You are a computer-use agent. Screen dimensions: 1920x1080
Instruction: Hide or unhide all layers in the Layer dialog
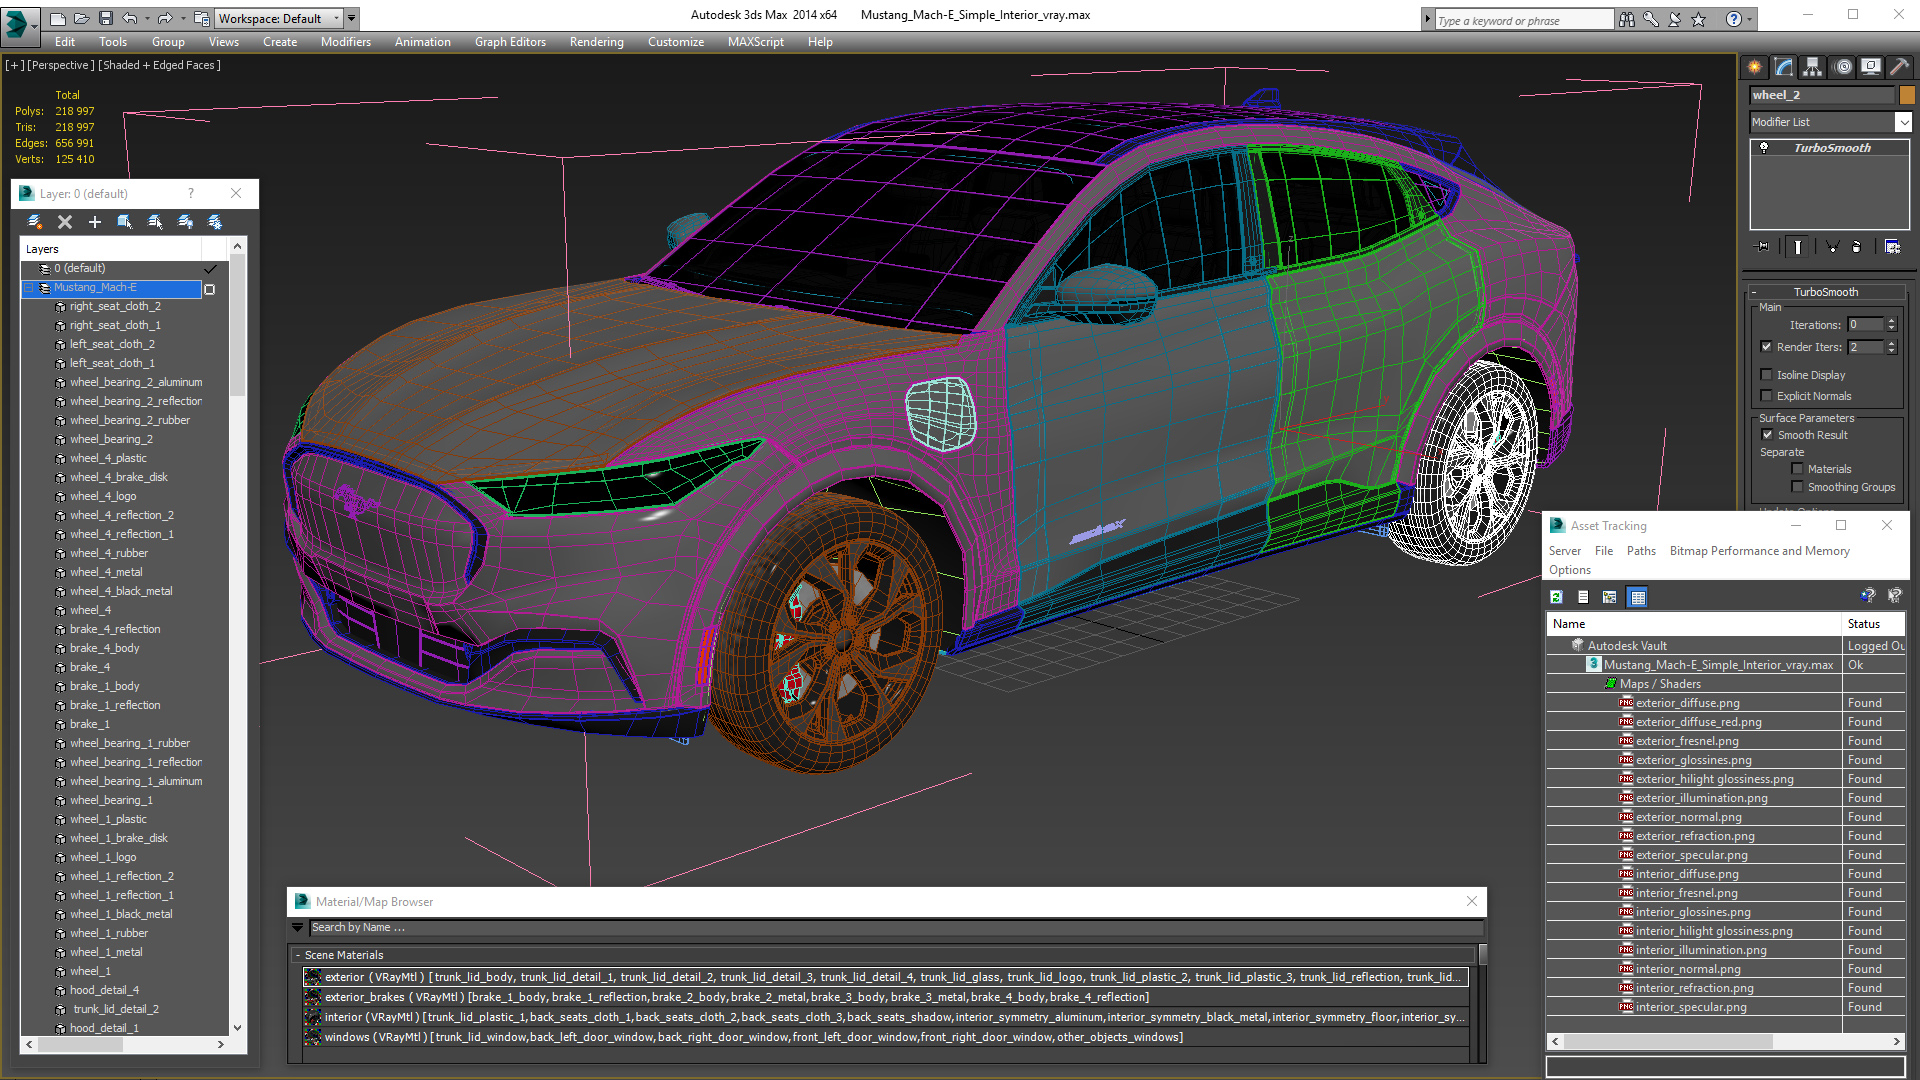click(x=185, y=222)
